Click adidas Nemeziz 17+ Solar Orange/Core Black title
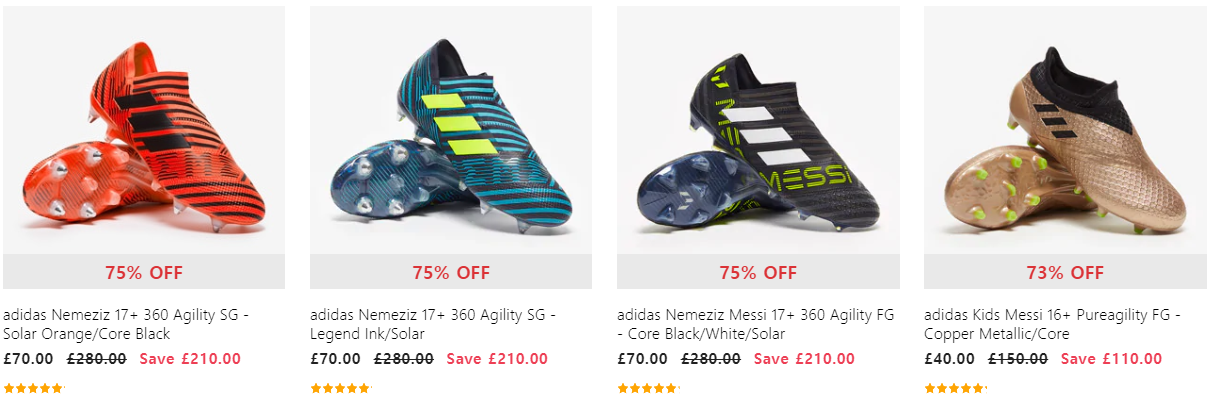The width and height of the screenshot is (1213, 409). pos(126,324)
